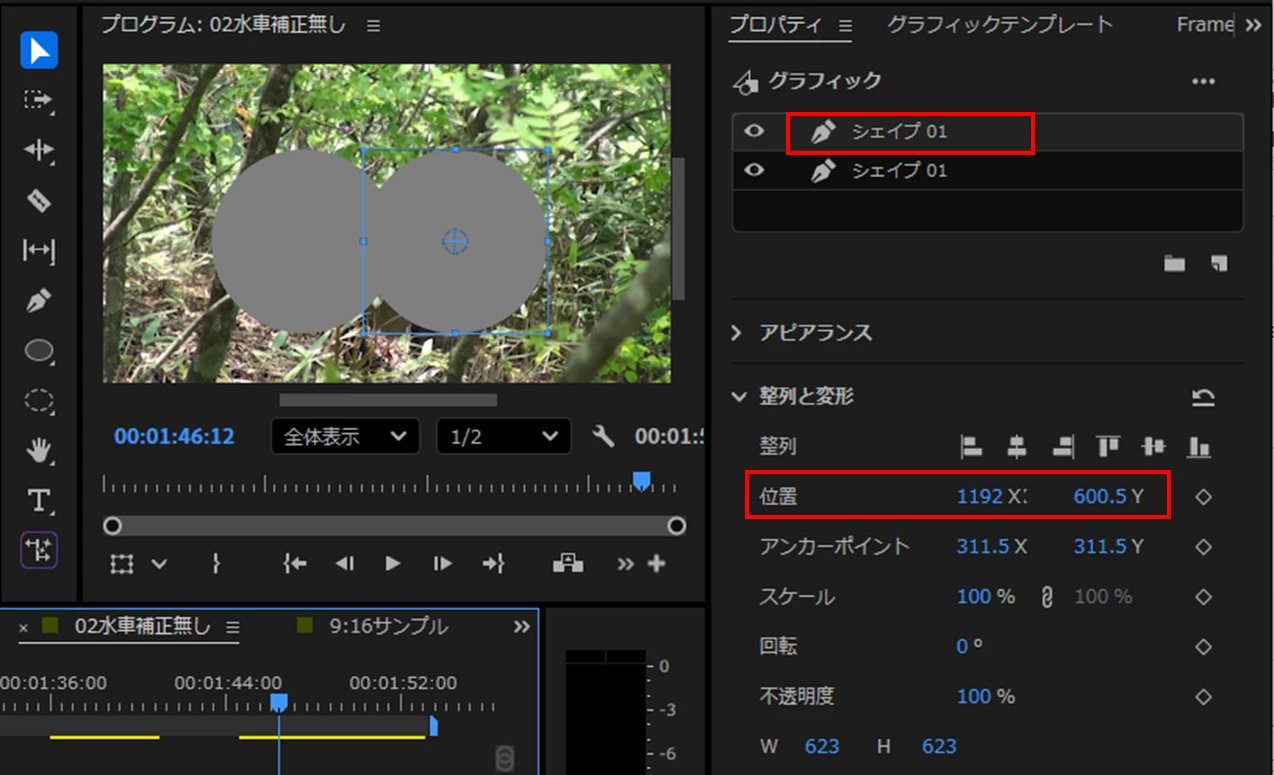
Task: Toggle アンカーポイント keyframe animation
Action: coord(1204,547)
